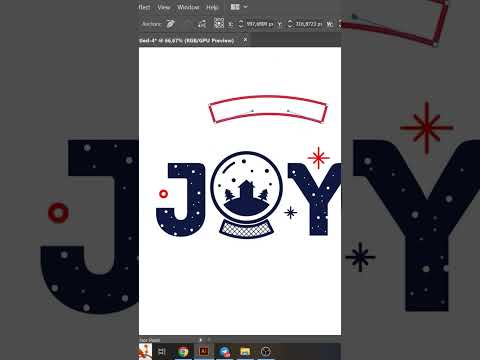Click the Y coordinate stepper
The image size is (480, 360).
(x=290, y=24)
